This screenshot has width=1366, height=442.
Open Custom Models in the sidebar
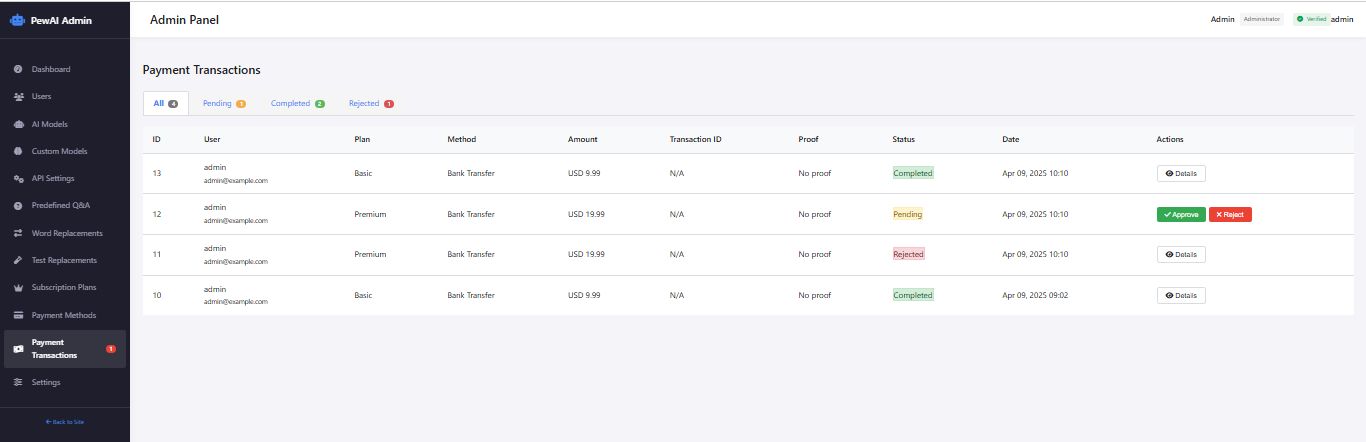click(59, 151)
